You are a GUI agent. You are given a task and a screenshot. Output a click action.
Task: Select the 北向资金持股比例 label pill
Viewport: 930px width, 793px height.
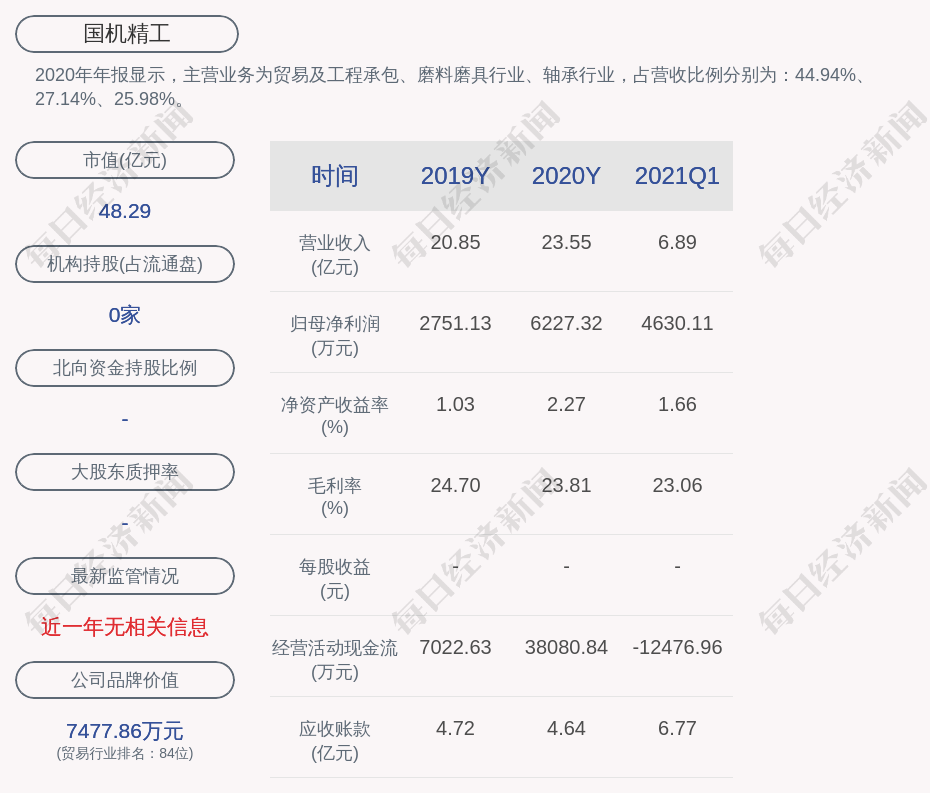[x=125, y=368]
